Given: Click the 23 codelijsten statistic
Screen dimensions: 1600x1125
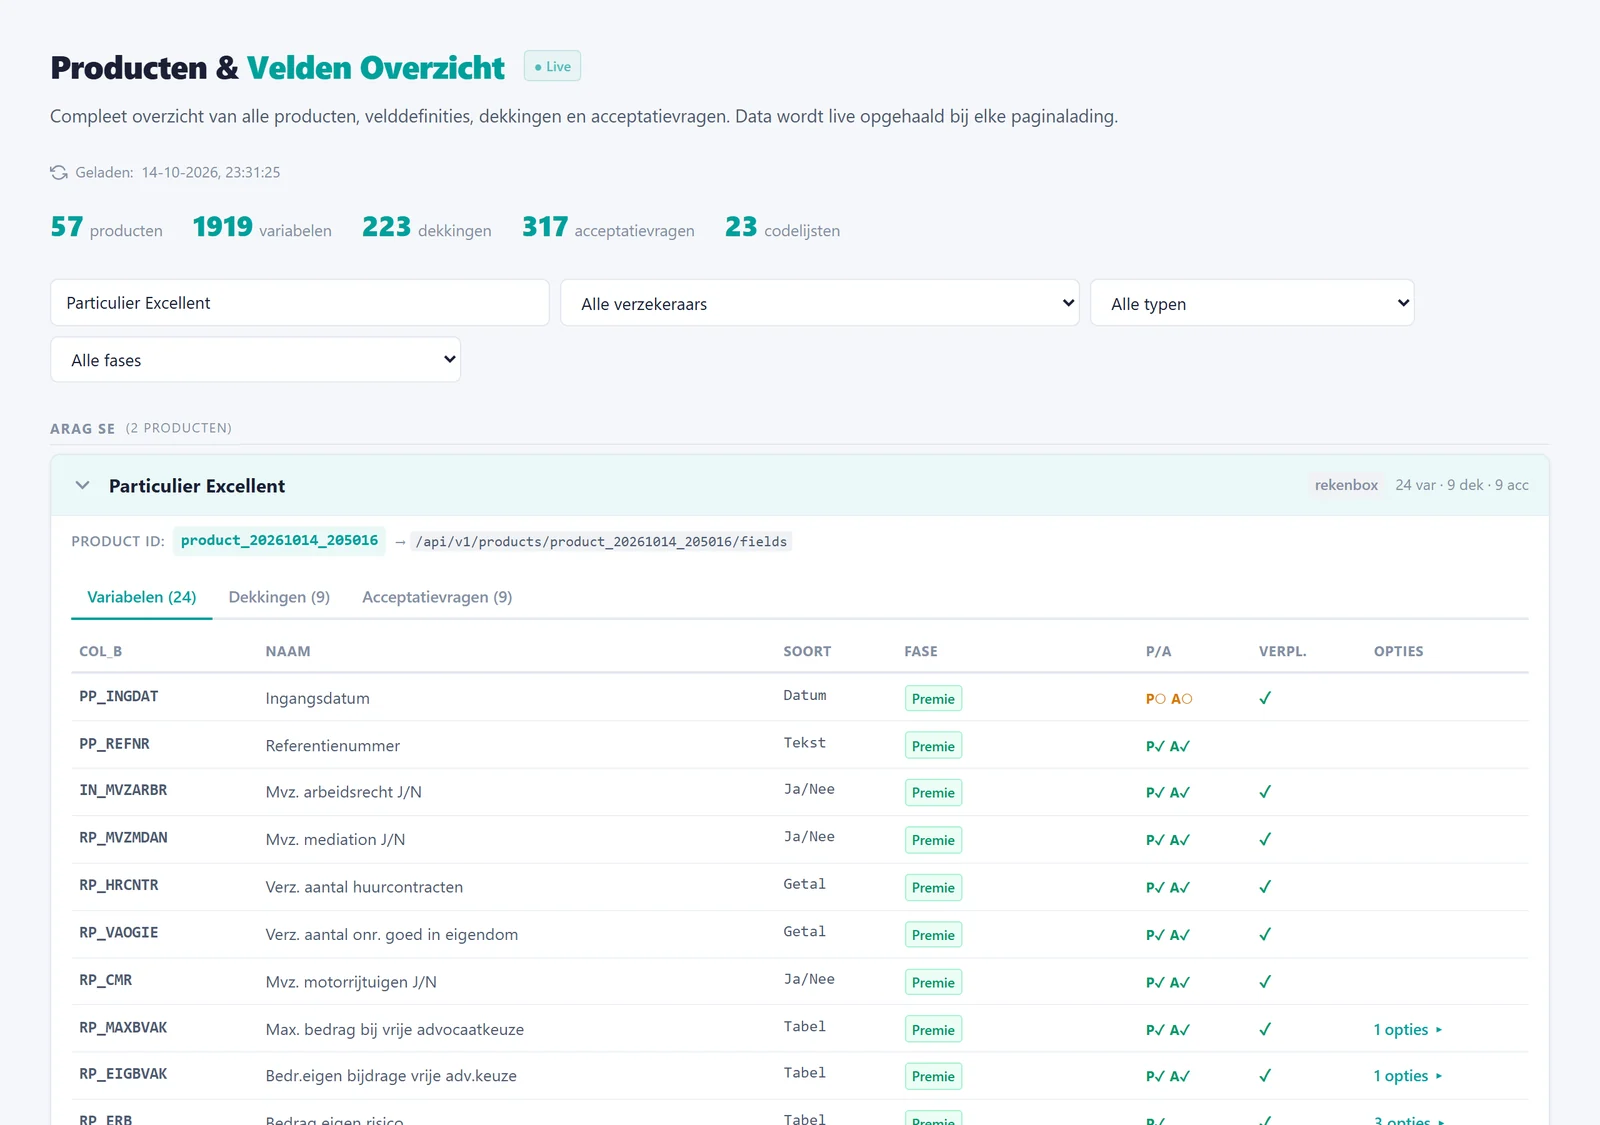Looking at the screenshot, I should pos(783,227).
